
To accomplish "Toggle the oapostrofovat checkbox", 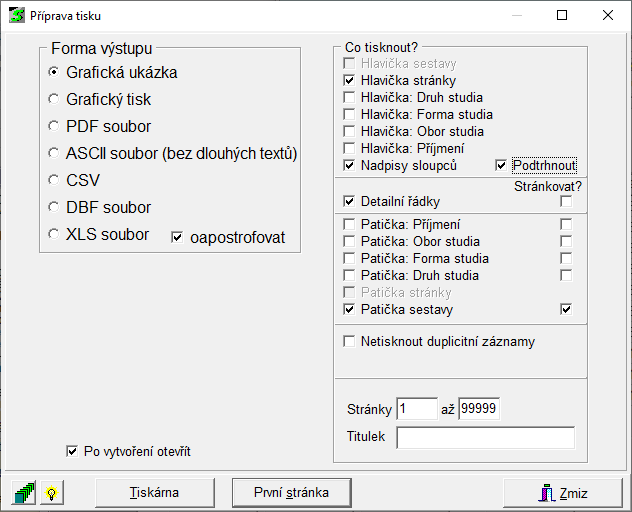I will (x=178, y=238).
